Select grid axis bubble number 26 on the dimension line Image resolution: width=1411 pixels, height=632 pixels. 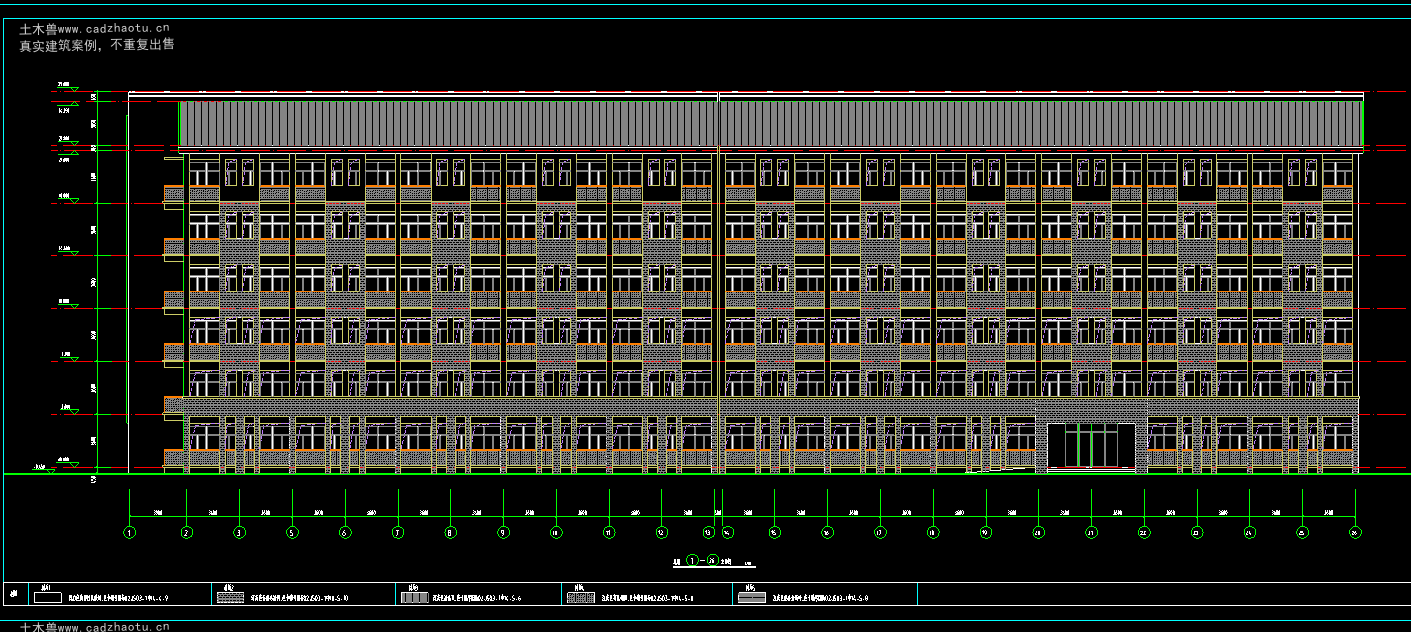1355,533
